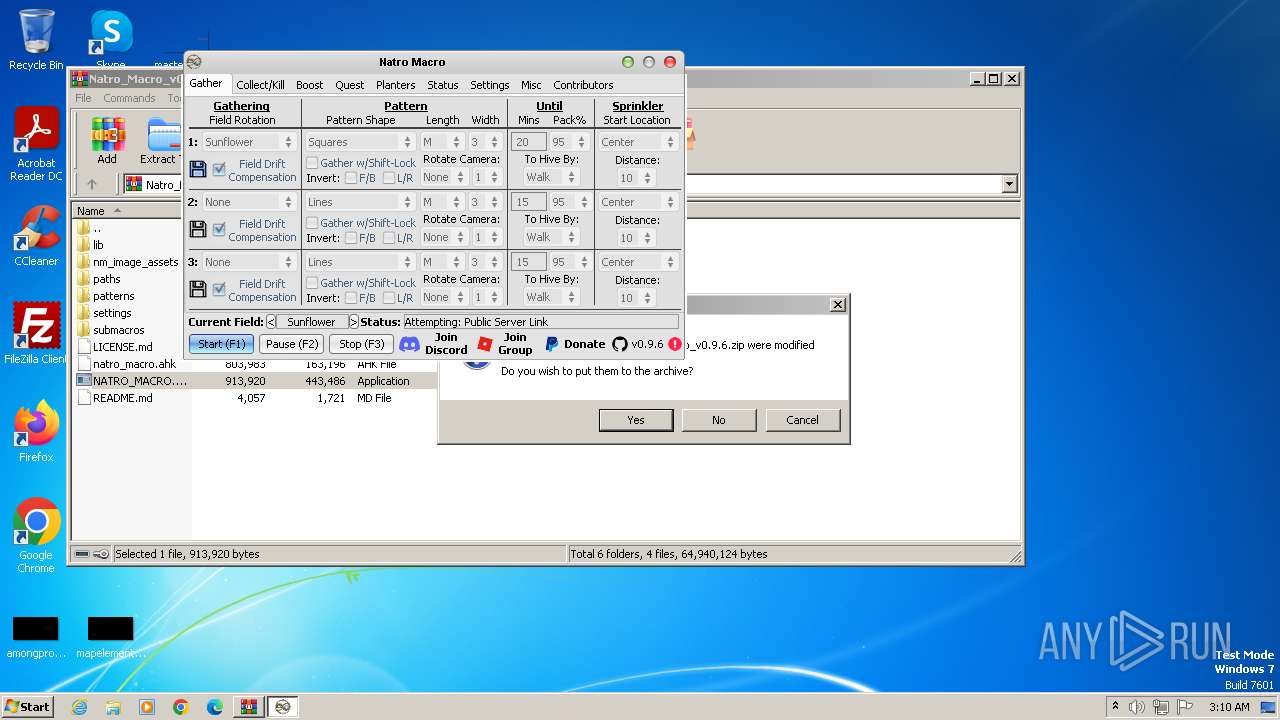Toggle Field Drift Compensation for field 3
The height and width of the screenshot is (720, 1280).
[x=219, y=290]
